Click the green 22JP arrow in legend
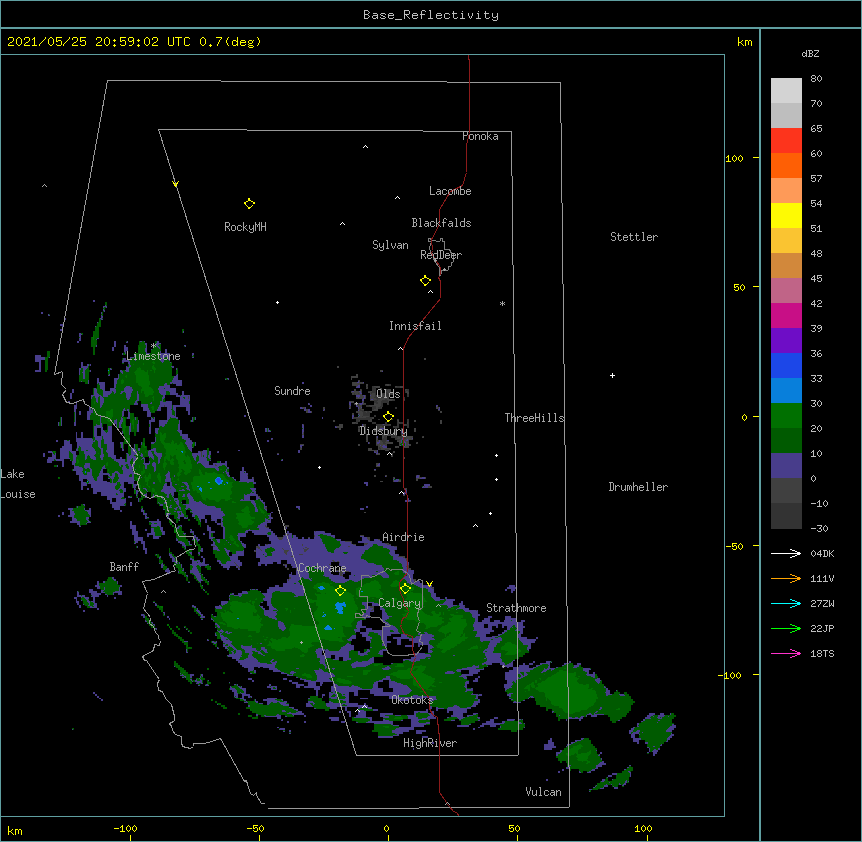Viewport: 862px width, 842px height. pos(786,628)
